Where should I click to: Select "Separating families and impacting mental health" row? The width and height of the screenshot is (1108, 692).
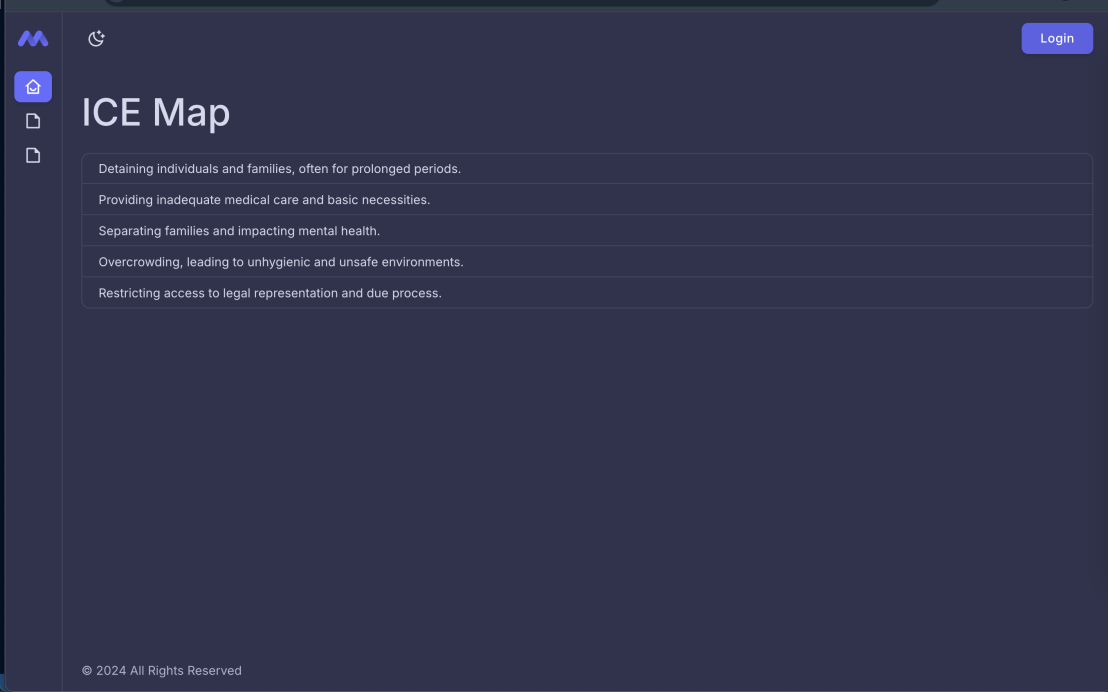(x=587, y=231)
